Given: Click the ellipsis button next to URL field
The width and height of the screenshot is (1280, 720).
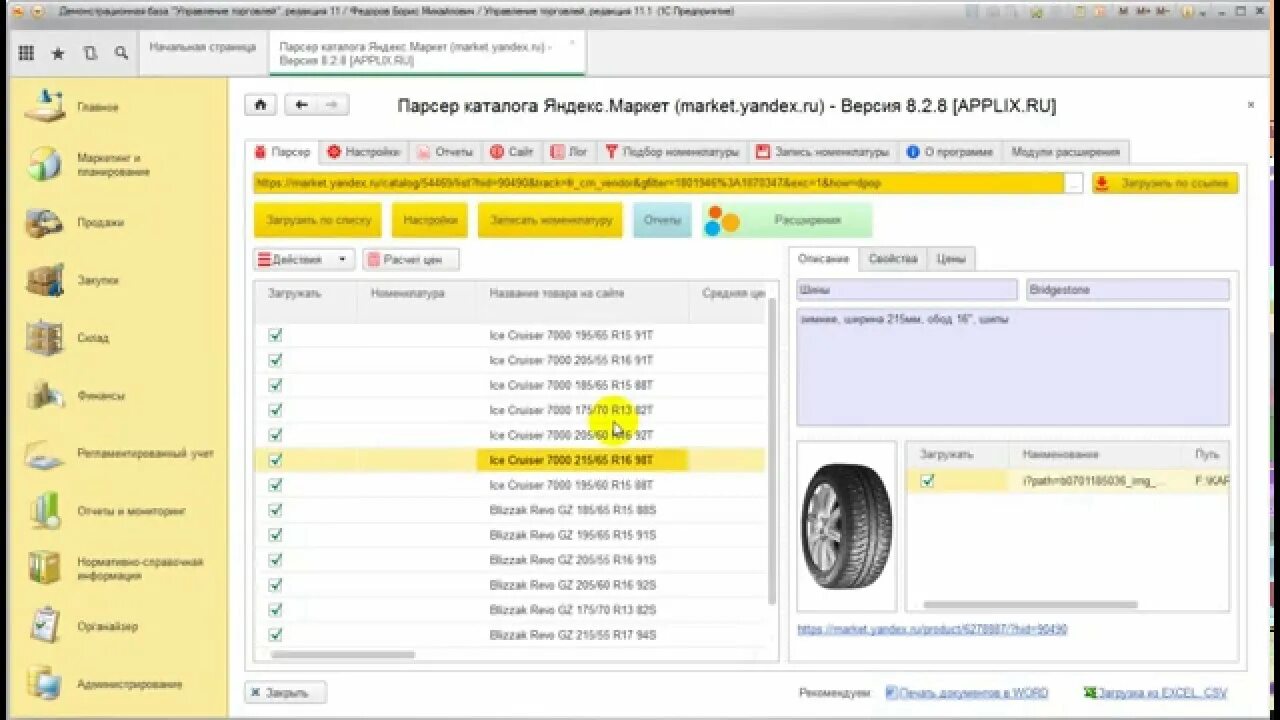Looking at the screenshot, I should pyautogui.click(x=1073, y=184).
